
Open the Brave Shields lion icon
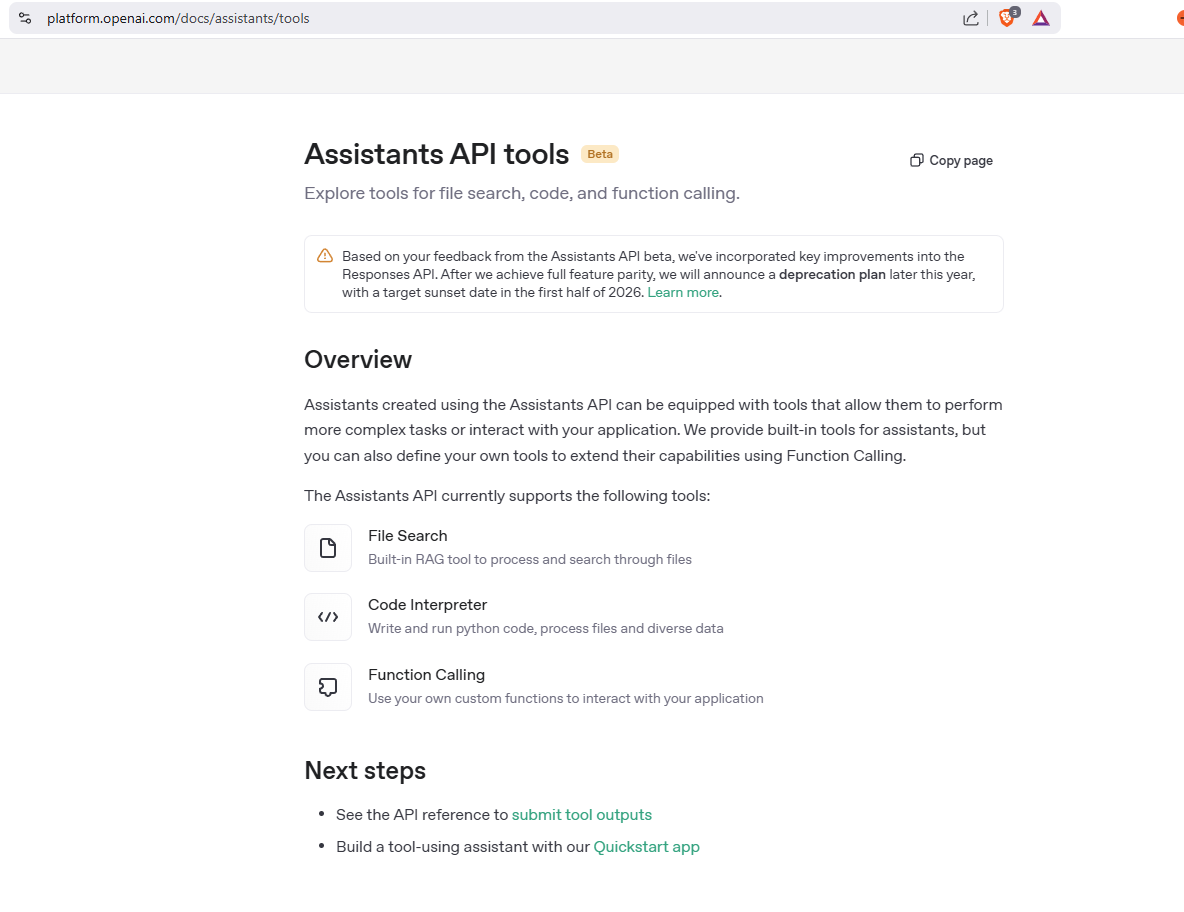point(1007,17)
